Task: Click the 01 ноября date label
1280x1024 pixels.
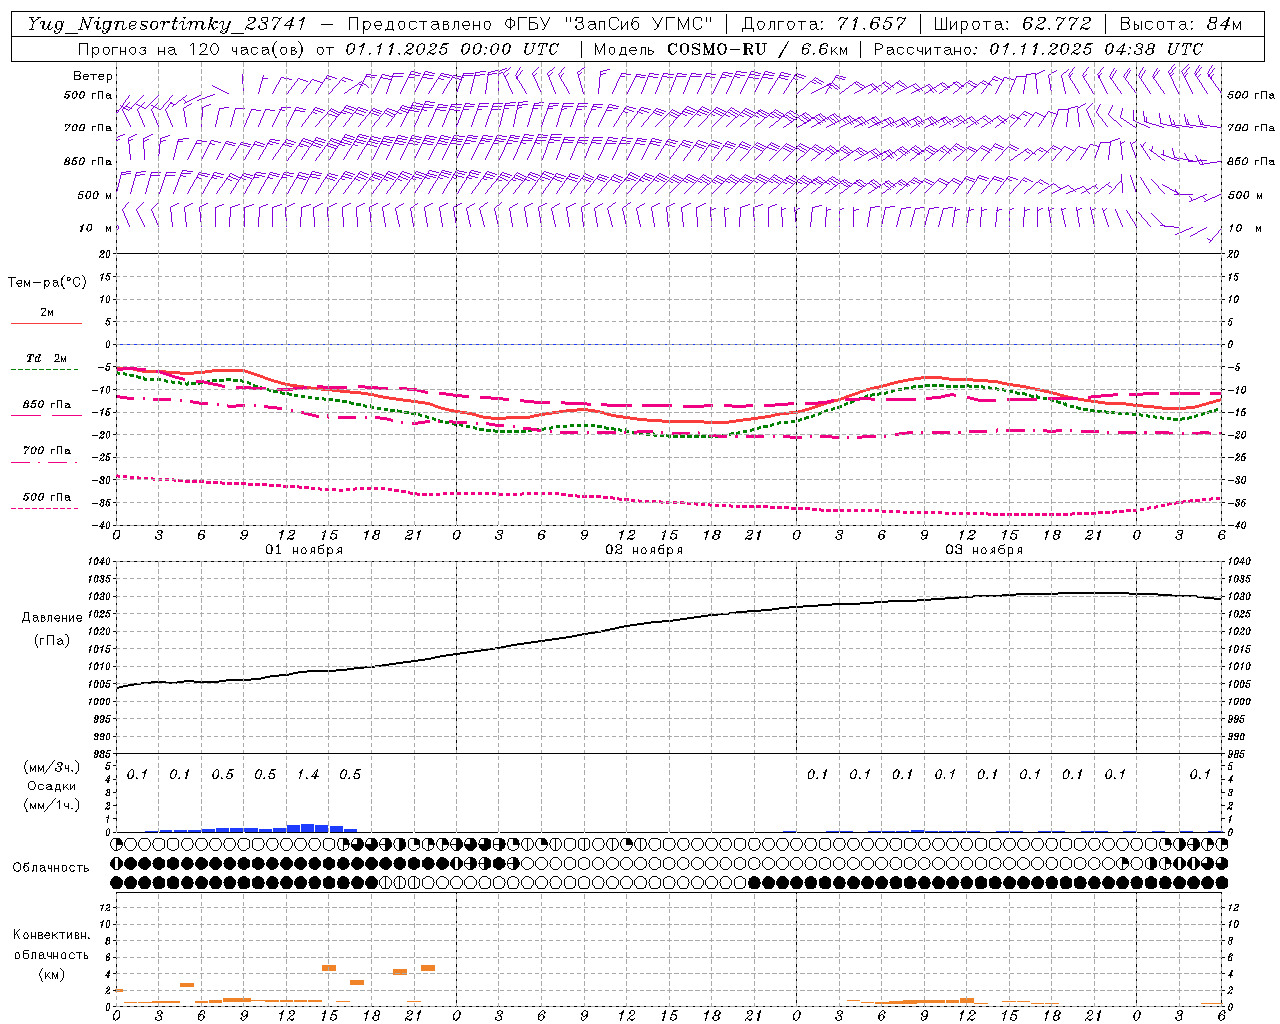Action: click(x=304, y=550)
